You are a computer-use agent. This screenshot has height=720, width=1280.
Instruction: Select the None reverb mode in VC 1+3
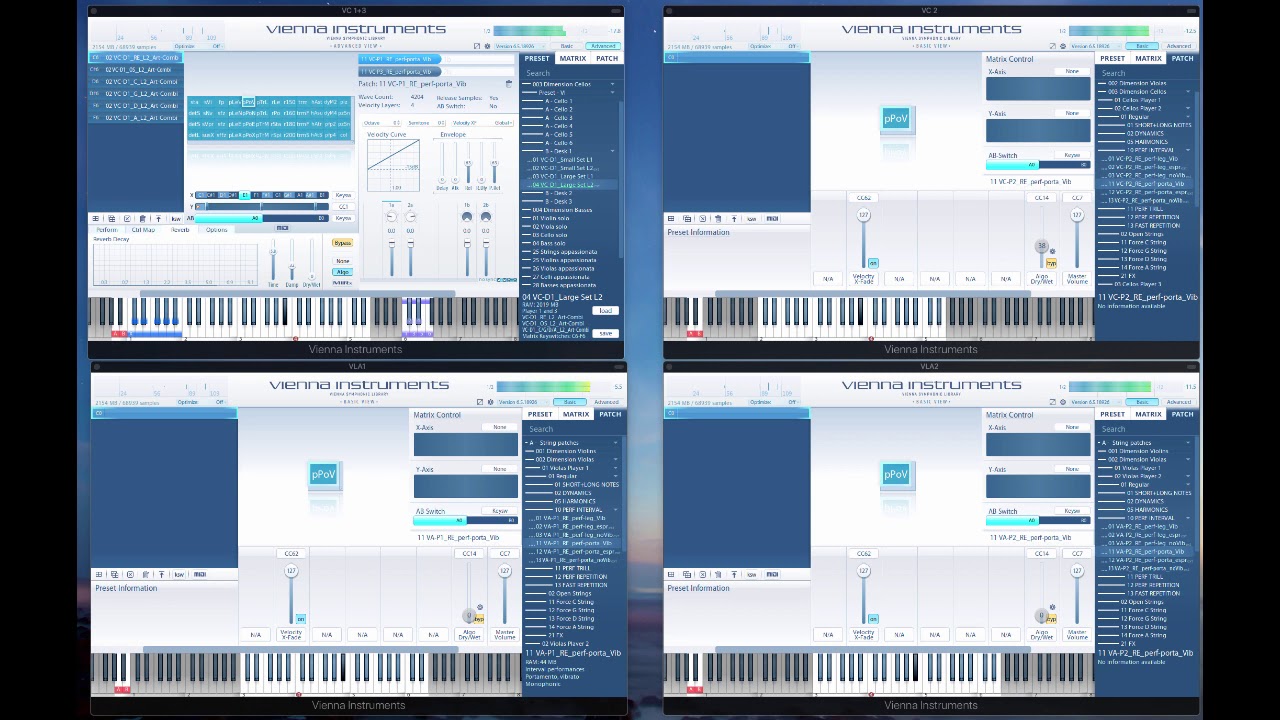coord(342,261)
